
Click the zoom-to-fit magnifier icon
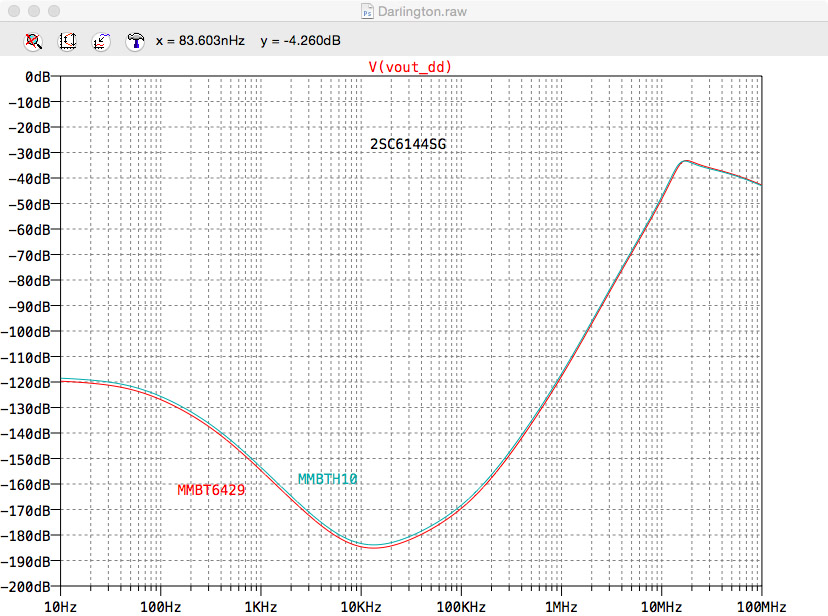pyautogui.click(x=33, y=41)
